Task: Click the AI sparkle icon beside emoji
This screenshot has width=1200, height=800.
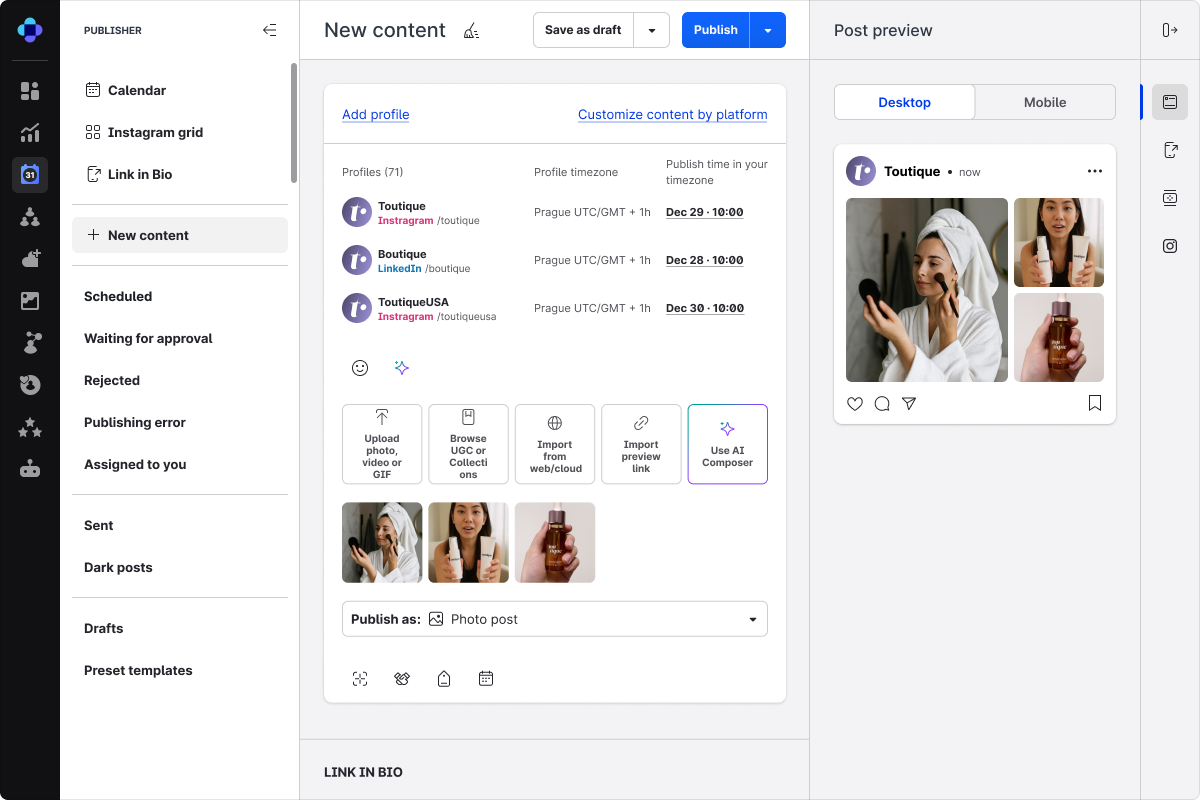Action: [x=402, y=368]
